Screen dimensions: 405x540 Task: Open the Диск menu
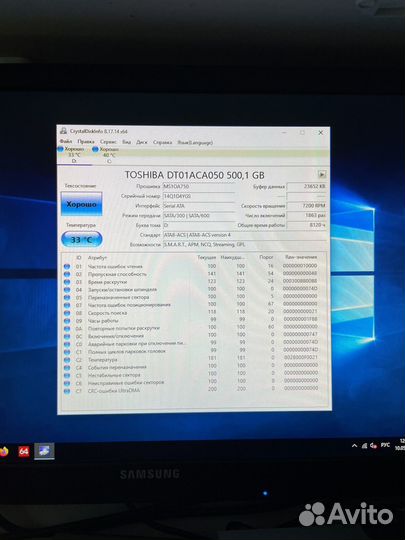point(142,142)
